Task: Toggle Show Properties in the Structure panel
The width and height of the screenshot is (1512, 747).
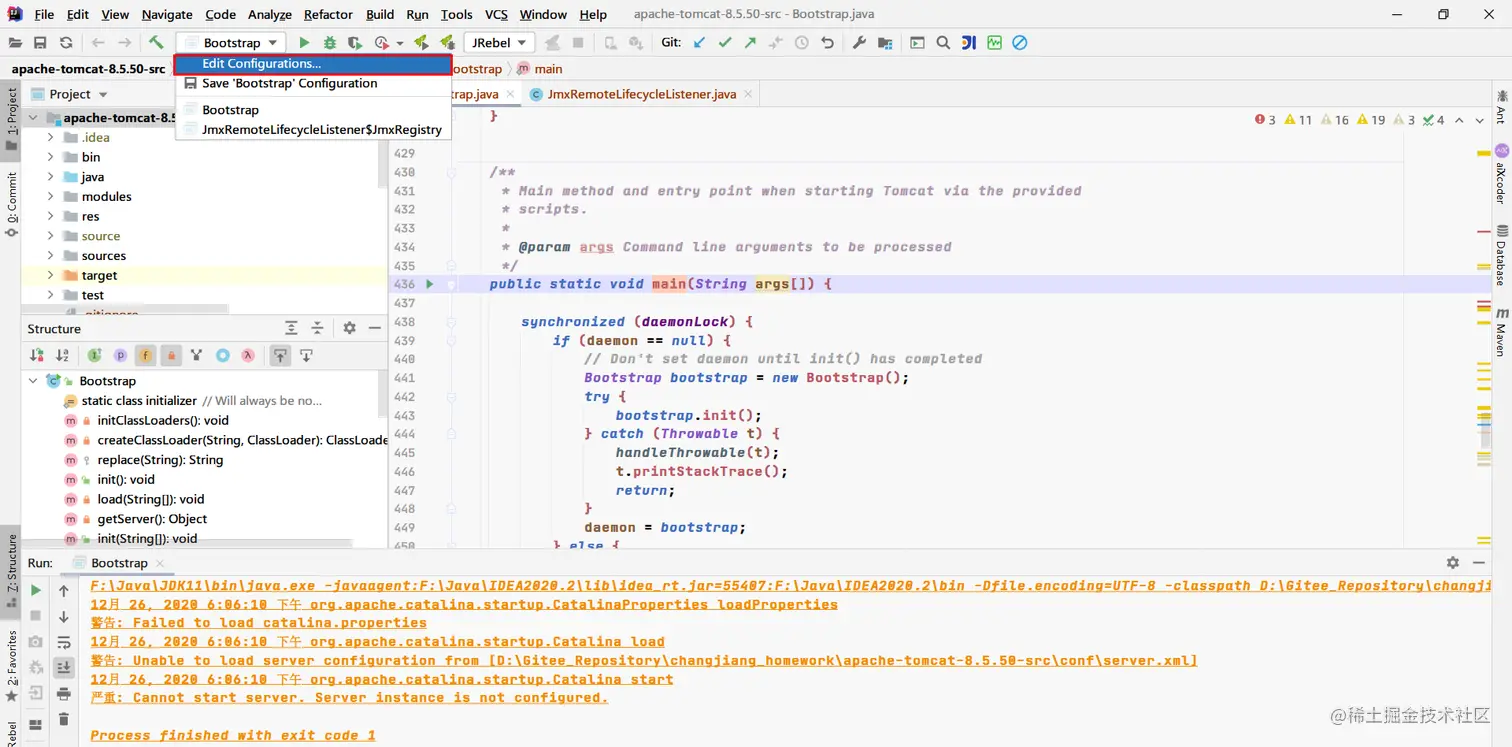Action: coord(120,355)
